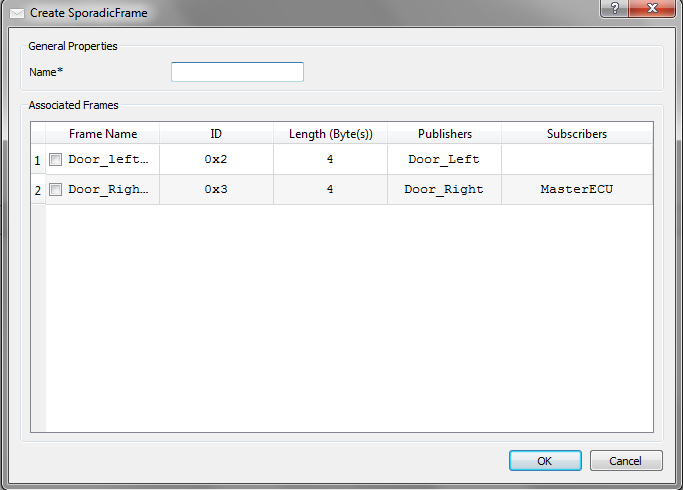Screen dimensions: 683x490
Task: Click the Door_Left publisher cell
Action: click(444, 159)
